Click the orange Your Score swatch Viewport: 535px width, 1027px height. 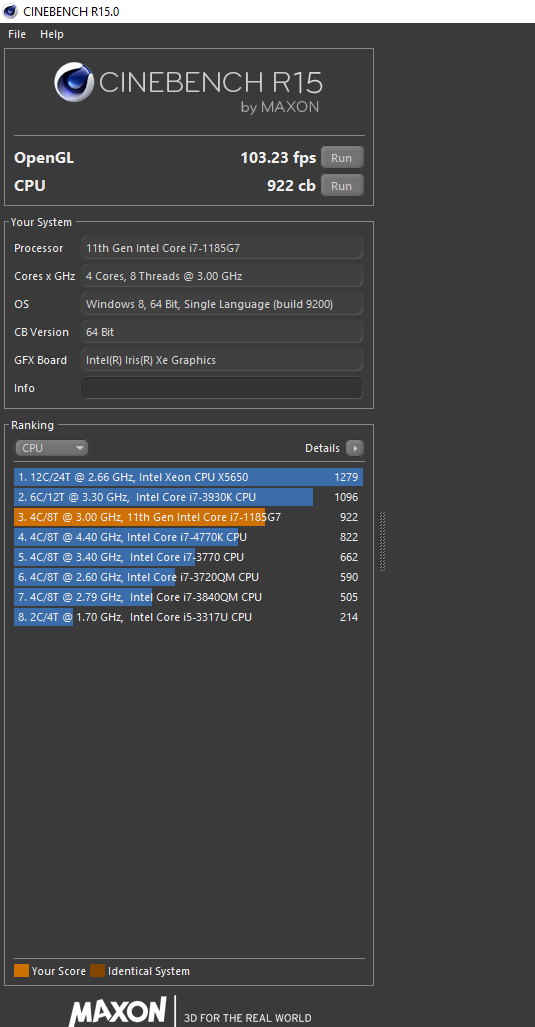point(22,971)
